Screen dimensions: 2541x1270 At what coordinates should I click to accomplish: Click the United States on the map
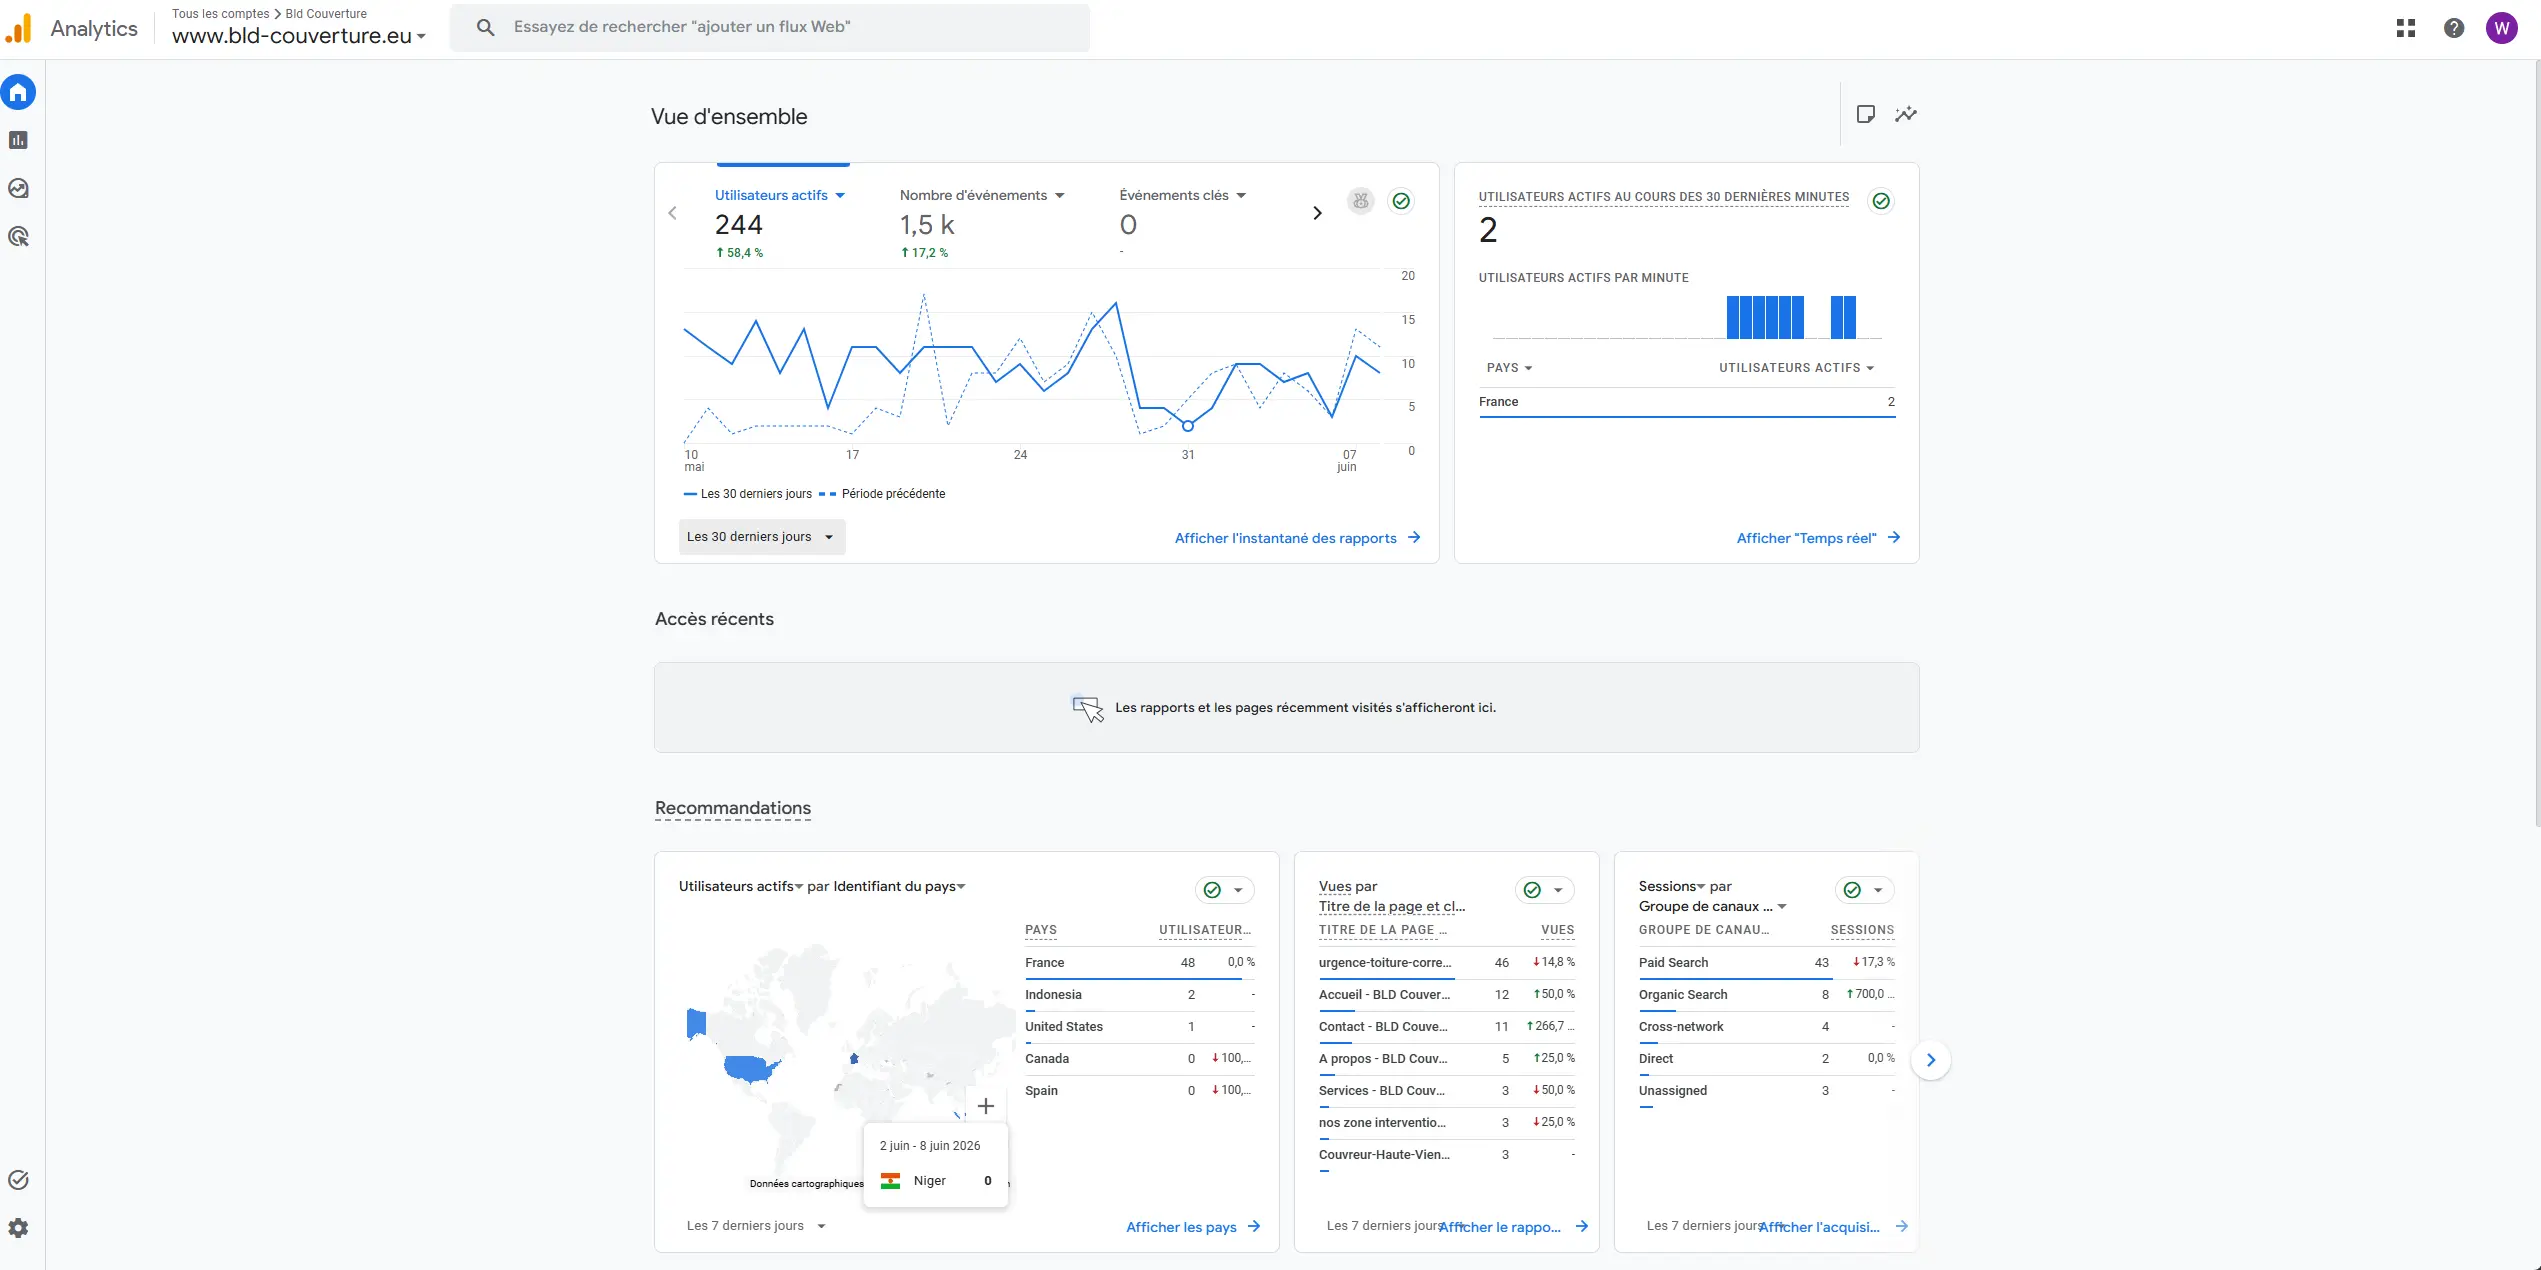(x=752, y=1069)
